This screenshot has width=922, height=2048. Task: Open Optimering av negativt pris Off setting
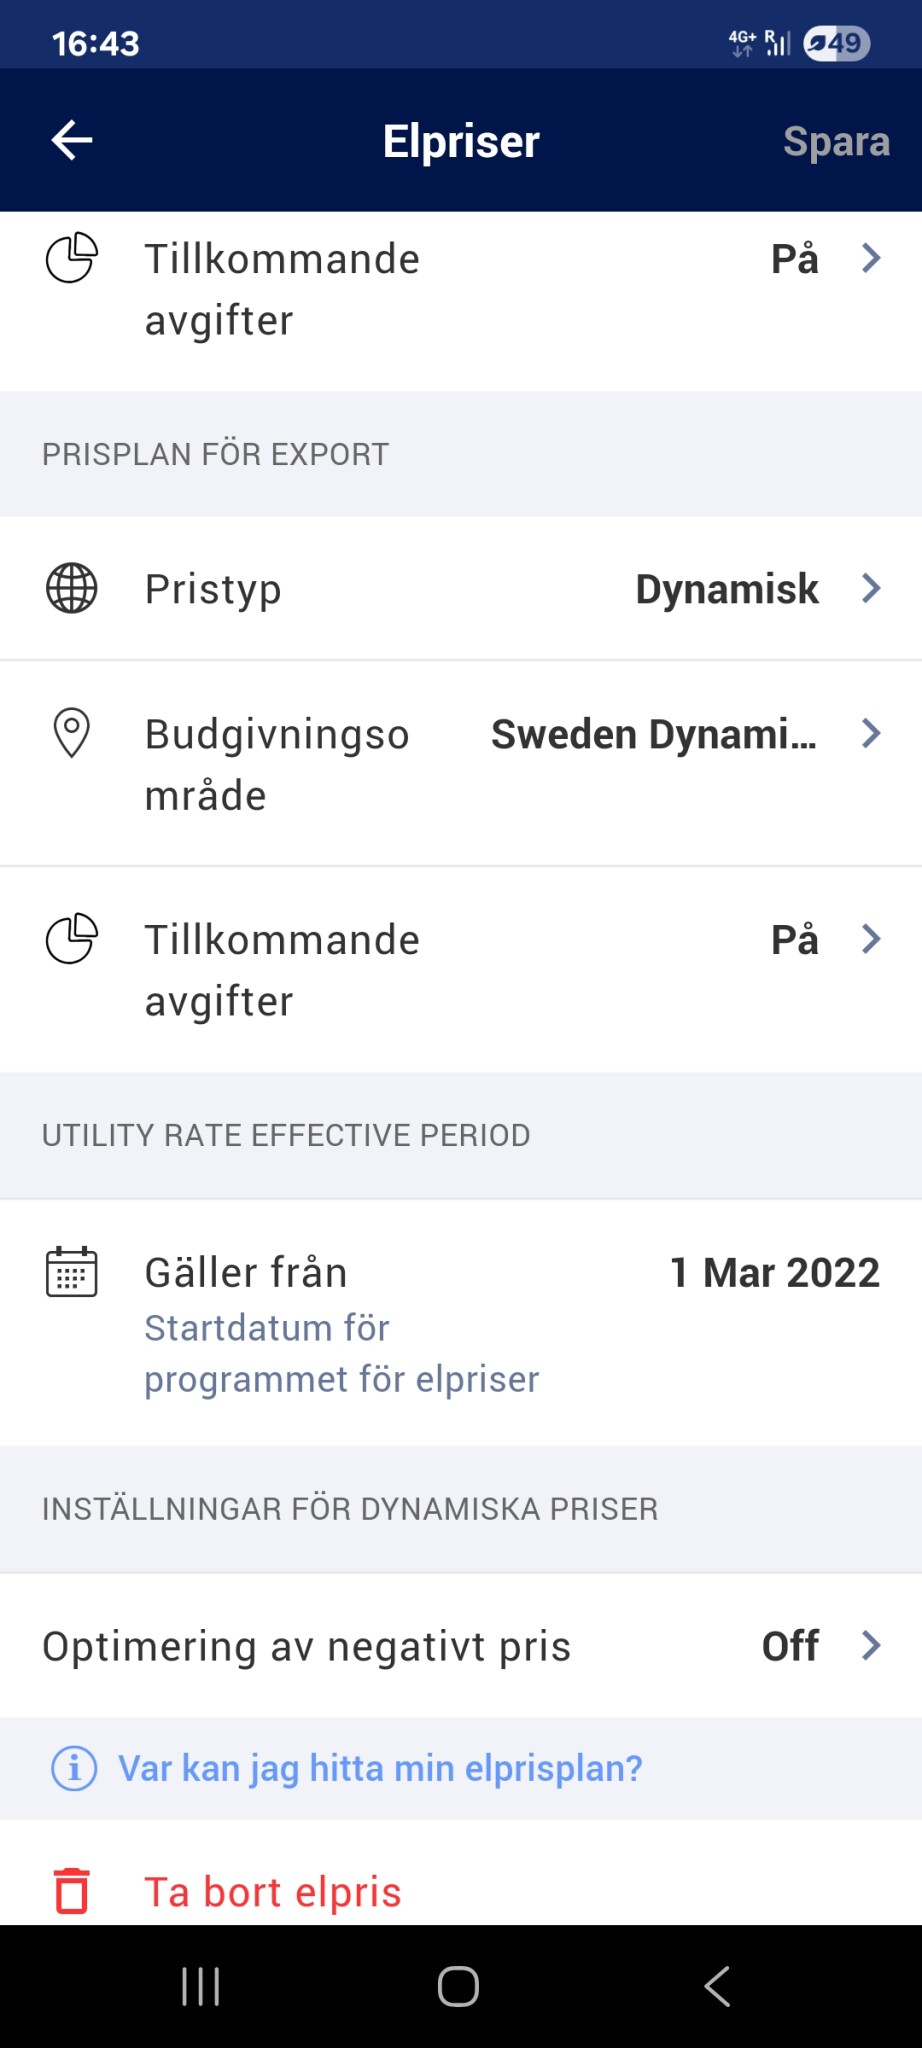[791, 1646]
